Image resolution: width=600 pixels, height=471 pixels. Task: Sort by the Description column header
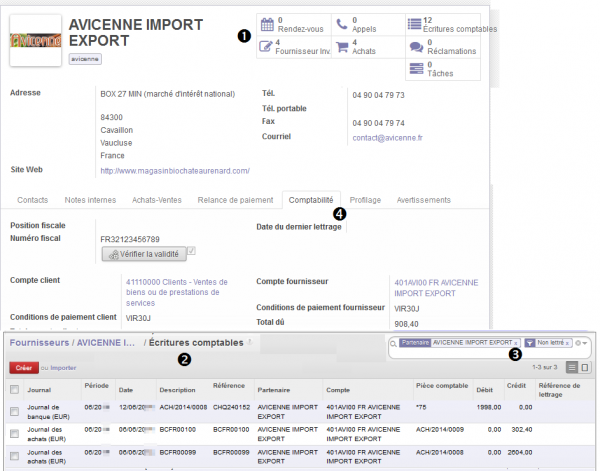click(x=177, y=390)
